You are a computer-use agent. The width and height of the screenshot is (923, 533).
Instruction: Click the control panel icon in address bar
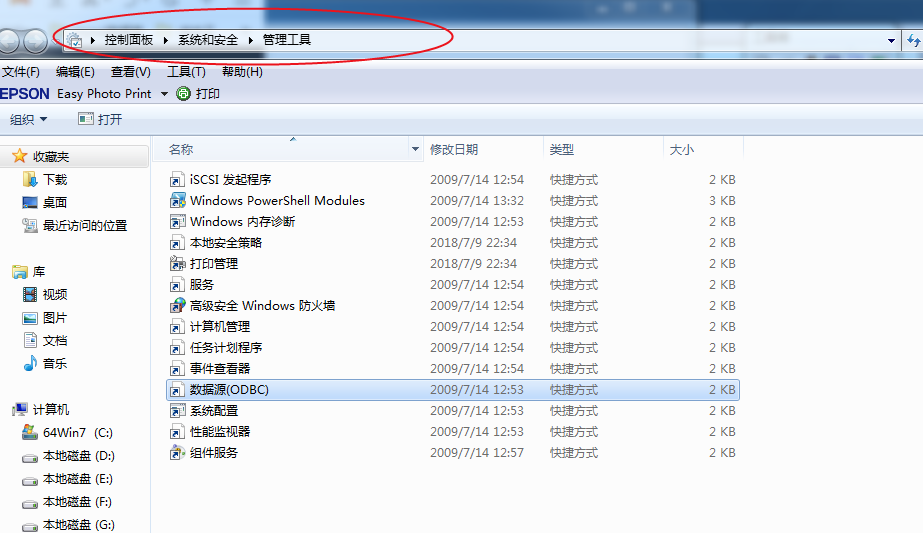click(x=74, y=40)
